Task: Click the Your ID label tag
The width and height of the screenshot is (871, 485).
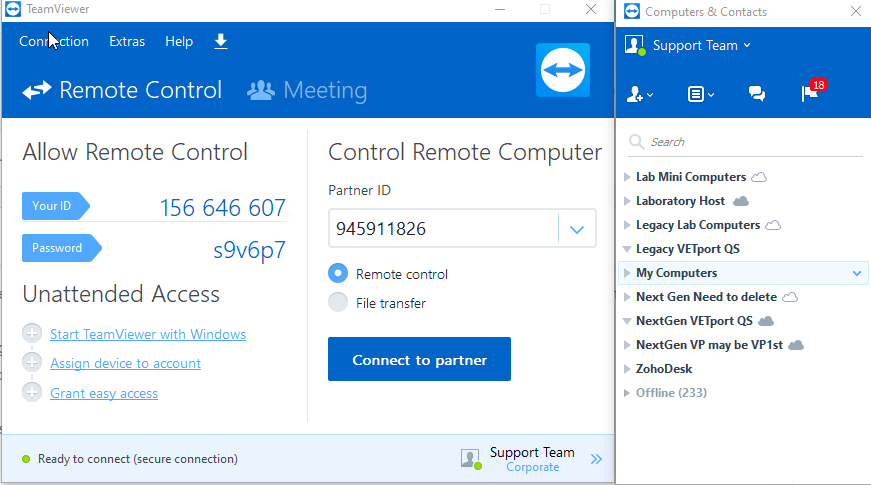Action: 56,206
